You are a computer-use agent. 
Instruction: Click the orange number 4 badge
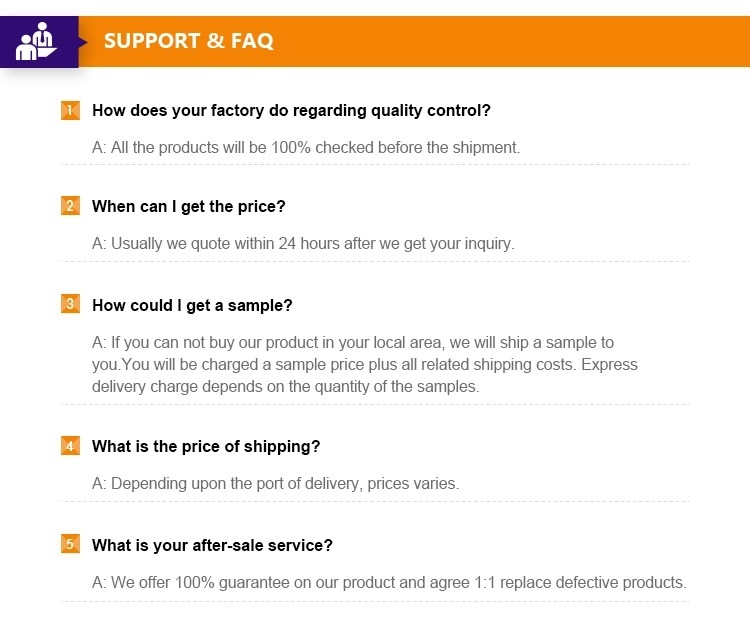pos(70,446)
